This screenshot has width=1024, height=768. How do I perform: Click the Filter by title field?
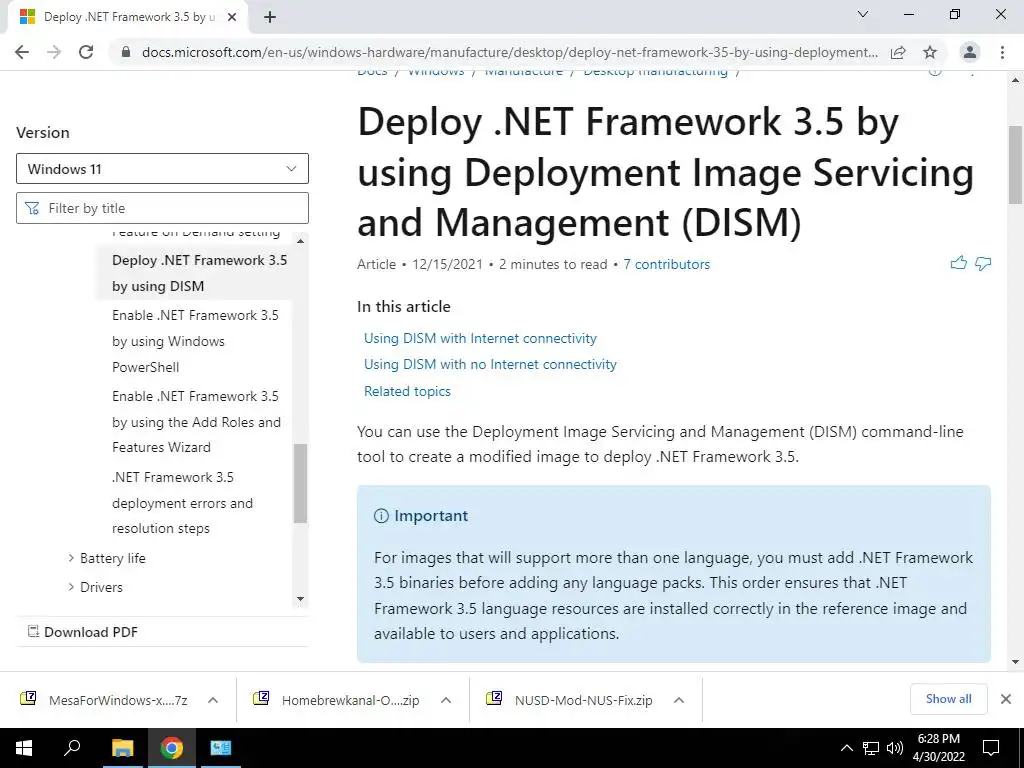(x=162, y=208)
